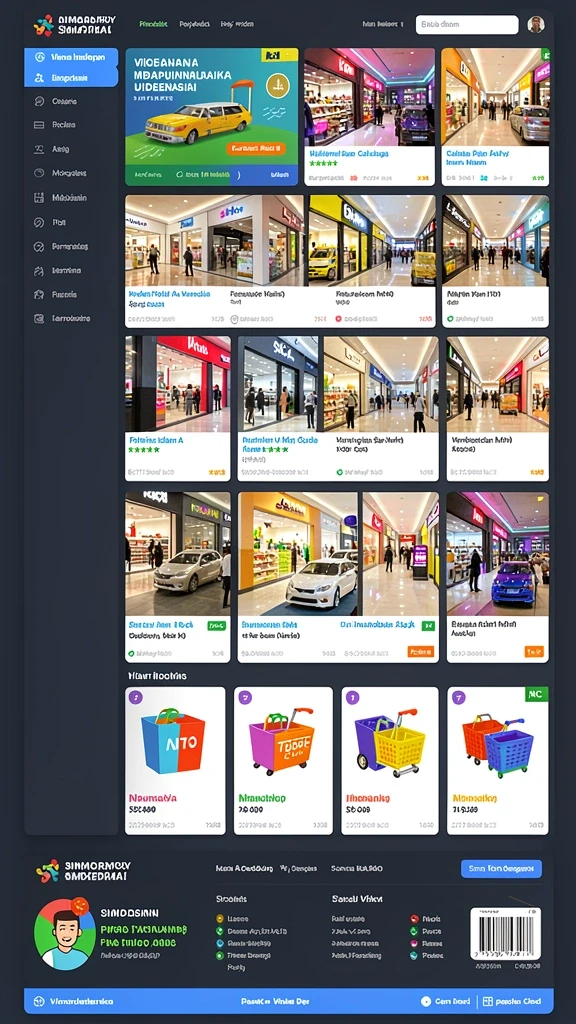
Task: Select the people icon in the blue sidebar section
Action: (39, 78)
